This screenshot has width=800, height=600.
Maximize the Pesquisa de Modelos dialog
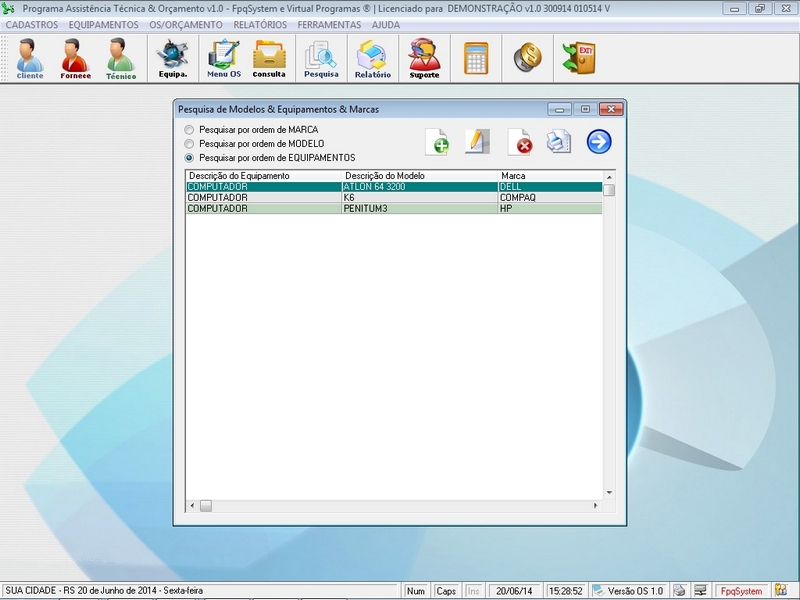coord(585,109)
